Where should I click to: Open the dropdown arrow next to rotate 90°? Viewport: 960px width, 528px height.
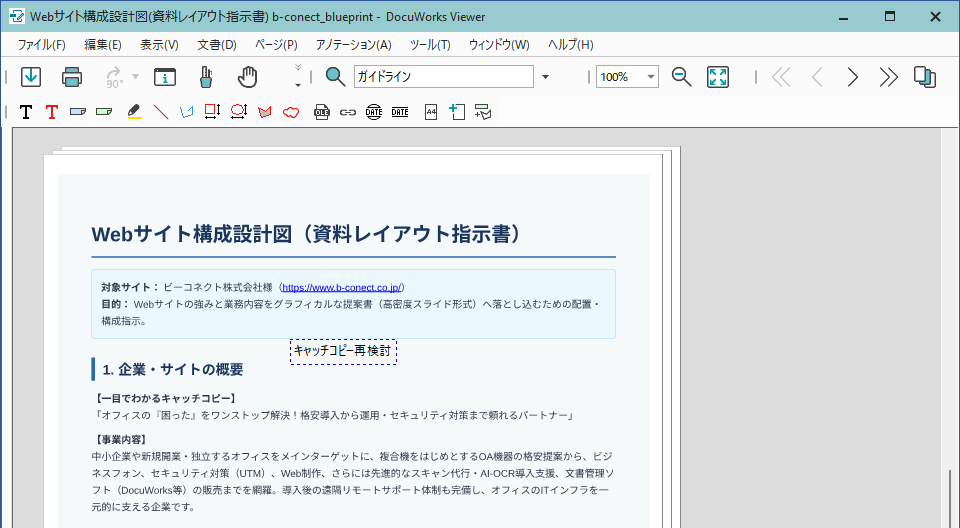pyautogui.click(x=135, y=77)
